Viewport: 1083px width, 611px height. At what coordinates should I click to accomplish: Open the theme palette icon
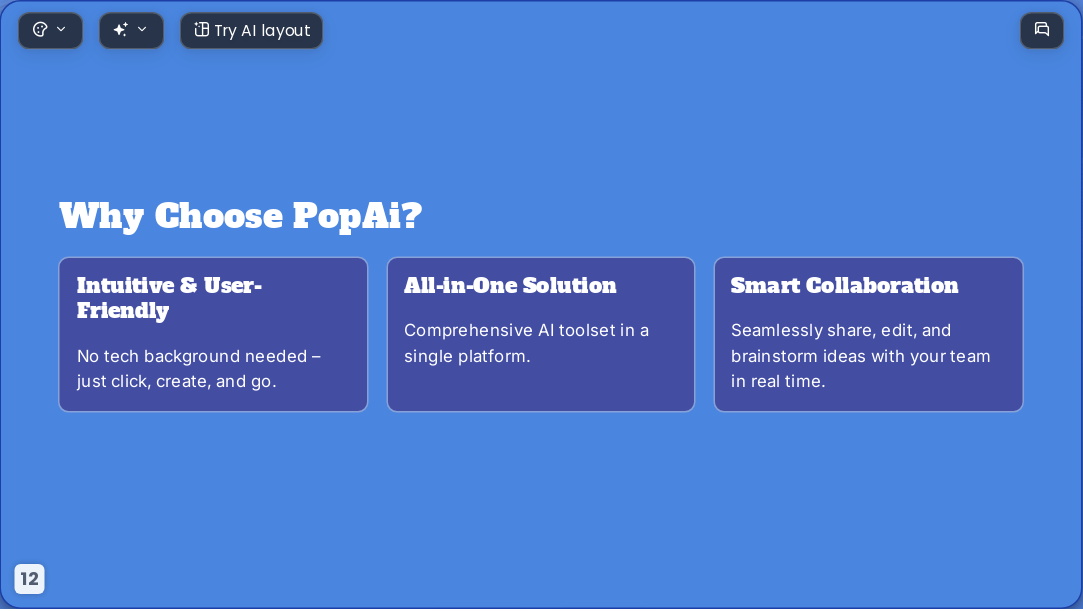tap(40, 30)
